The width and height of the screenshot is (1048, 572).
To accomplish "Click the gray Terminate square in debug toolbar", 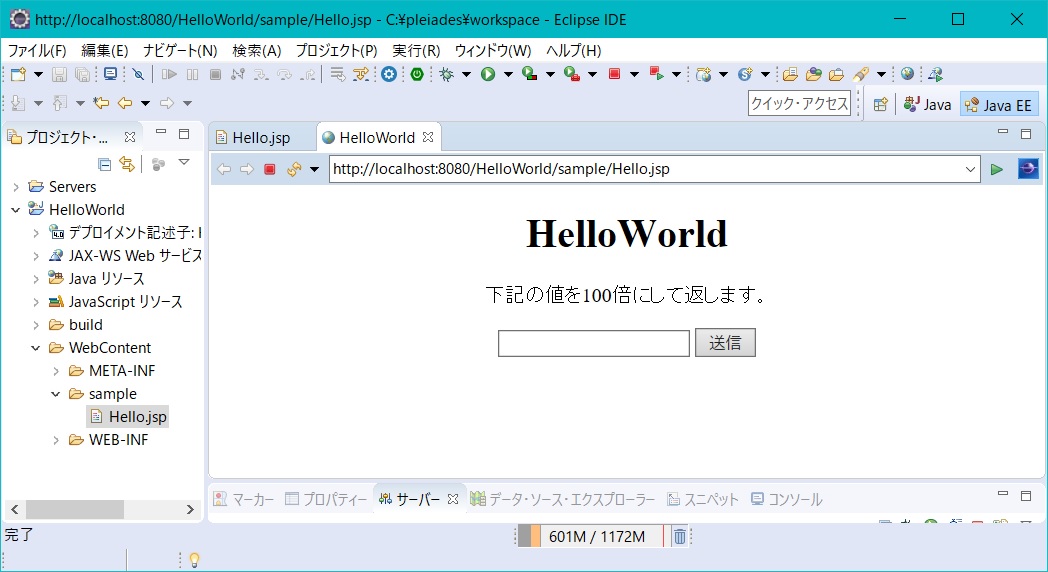I will click(x=215, y=74).
